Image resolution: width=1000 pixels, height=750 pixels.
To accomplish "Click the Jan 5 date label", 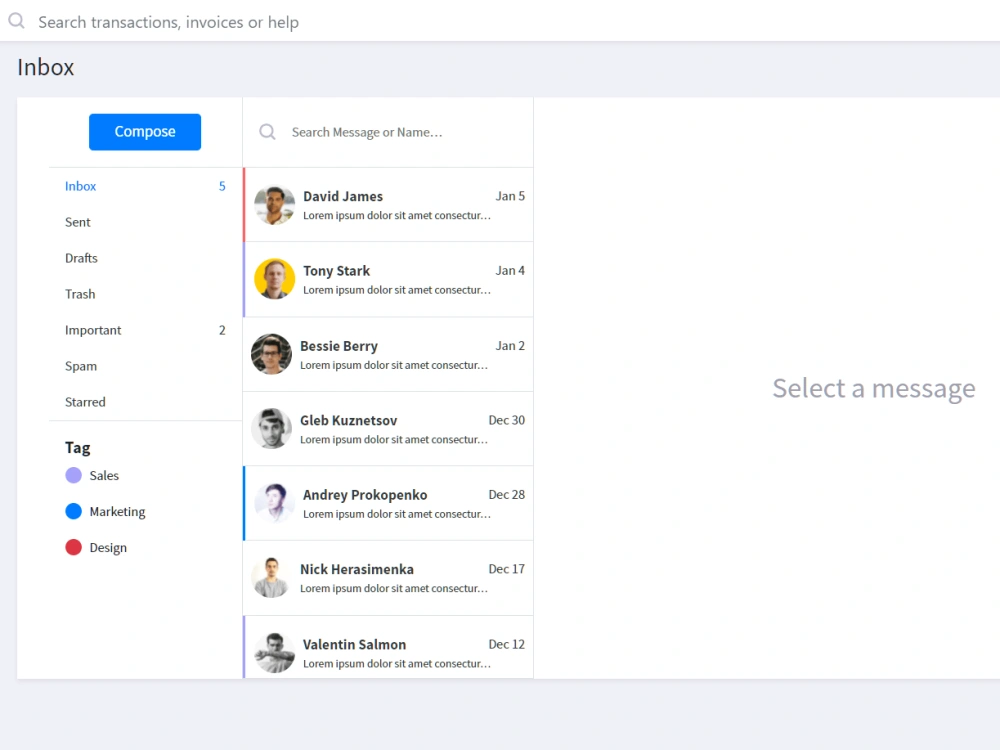I will (510, 196).
